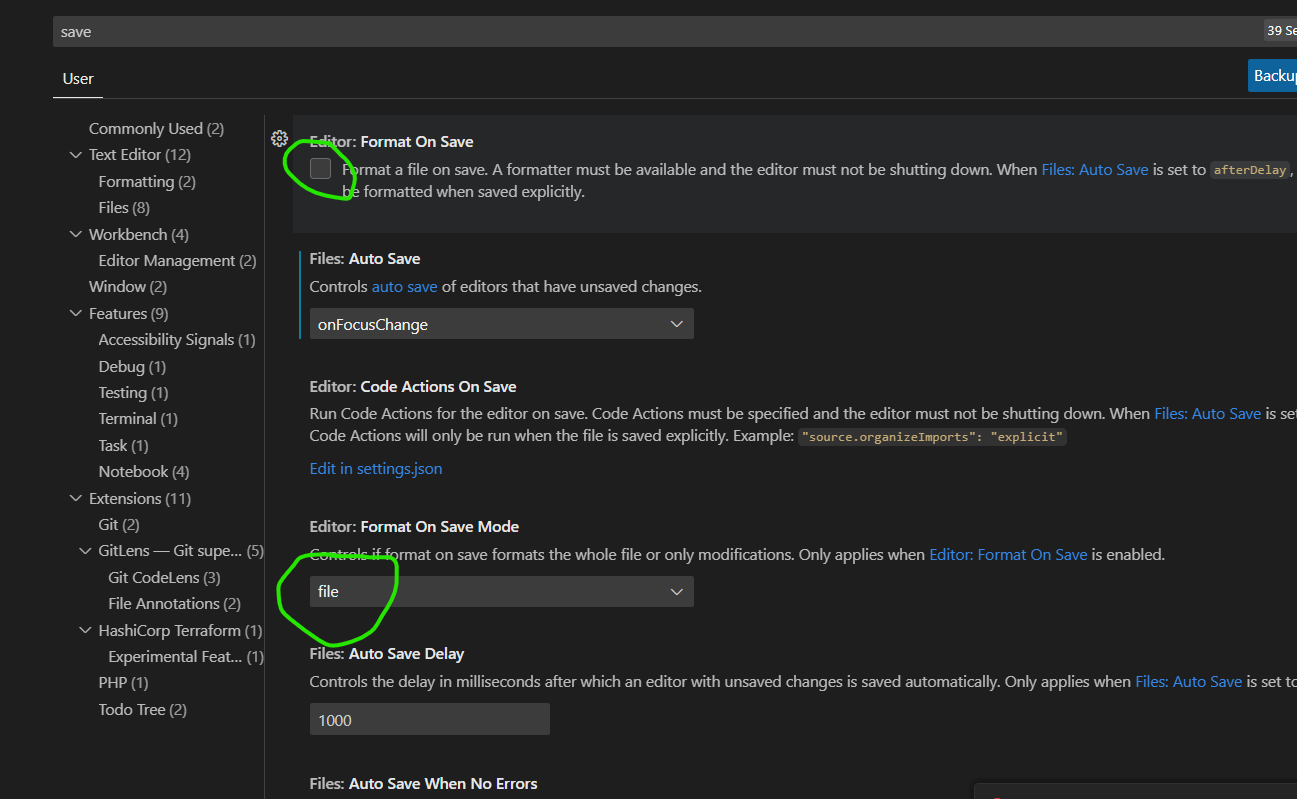Collapse the GitLens tree node
1297x799 pixels.
86,551
